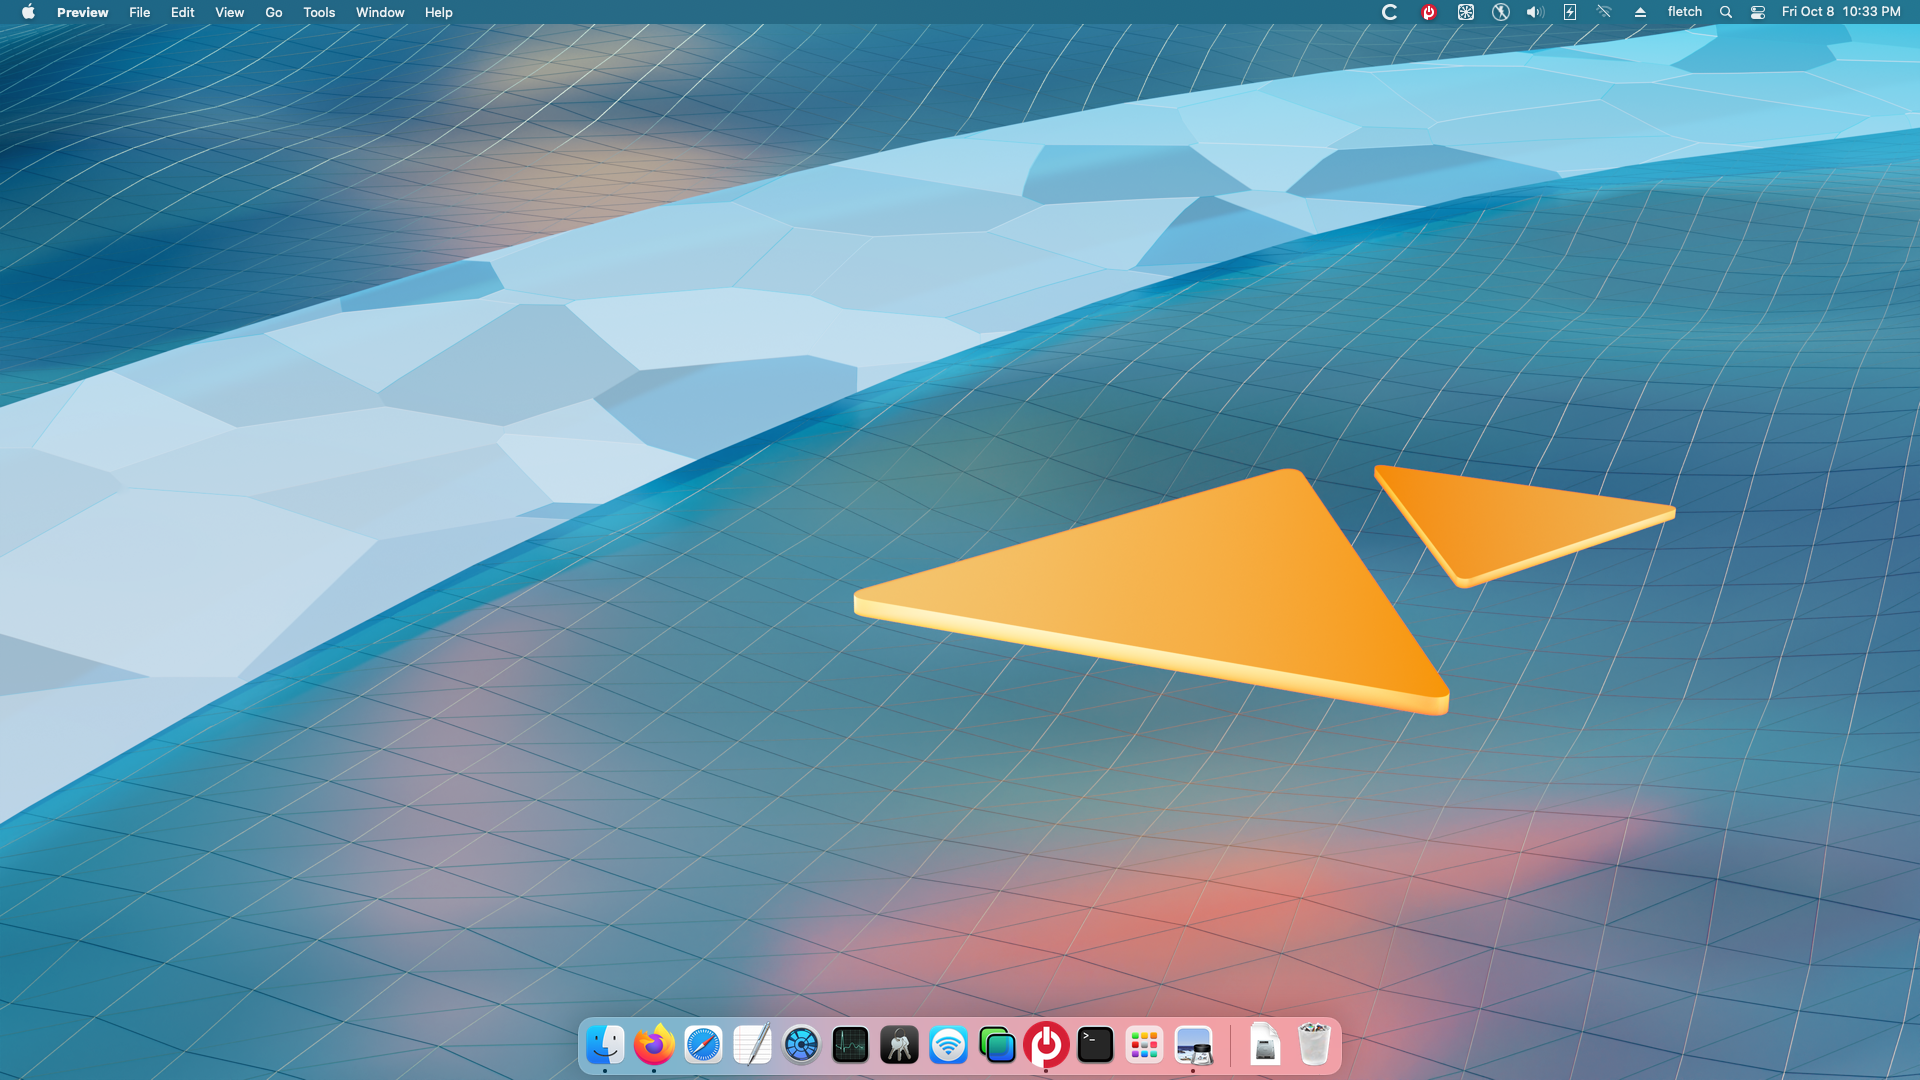Open TextEdit from the Dock

click(752, 1045)
